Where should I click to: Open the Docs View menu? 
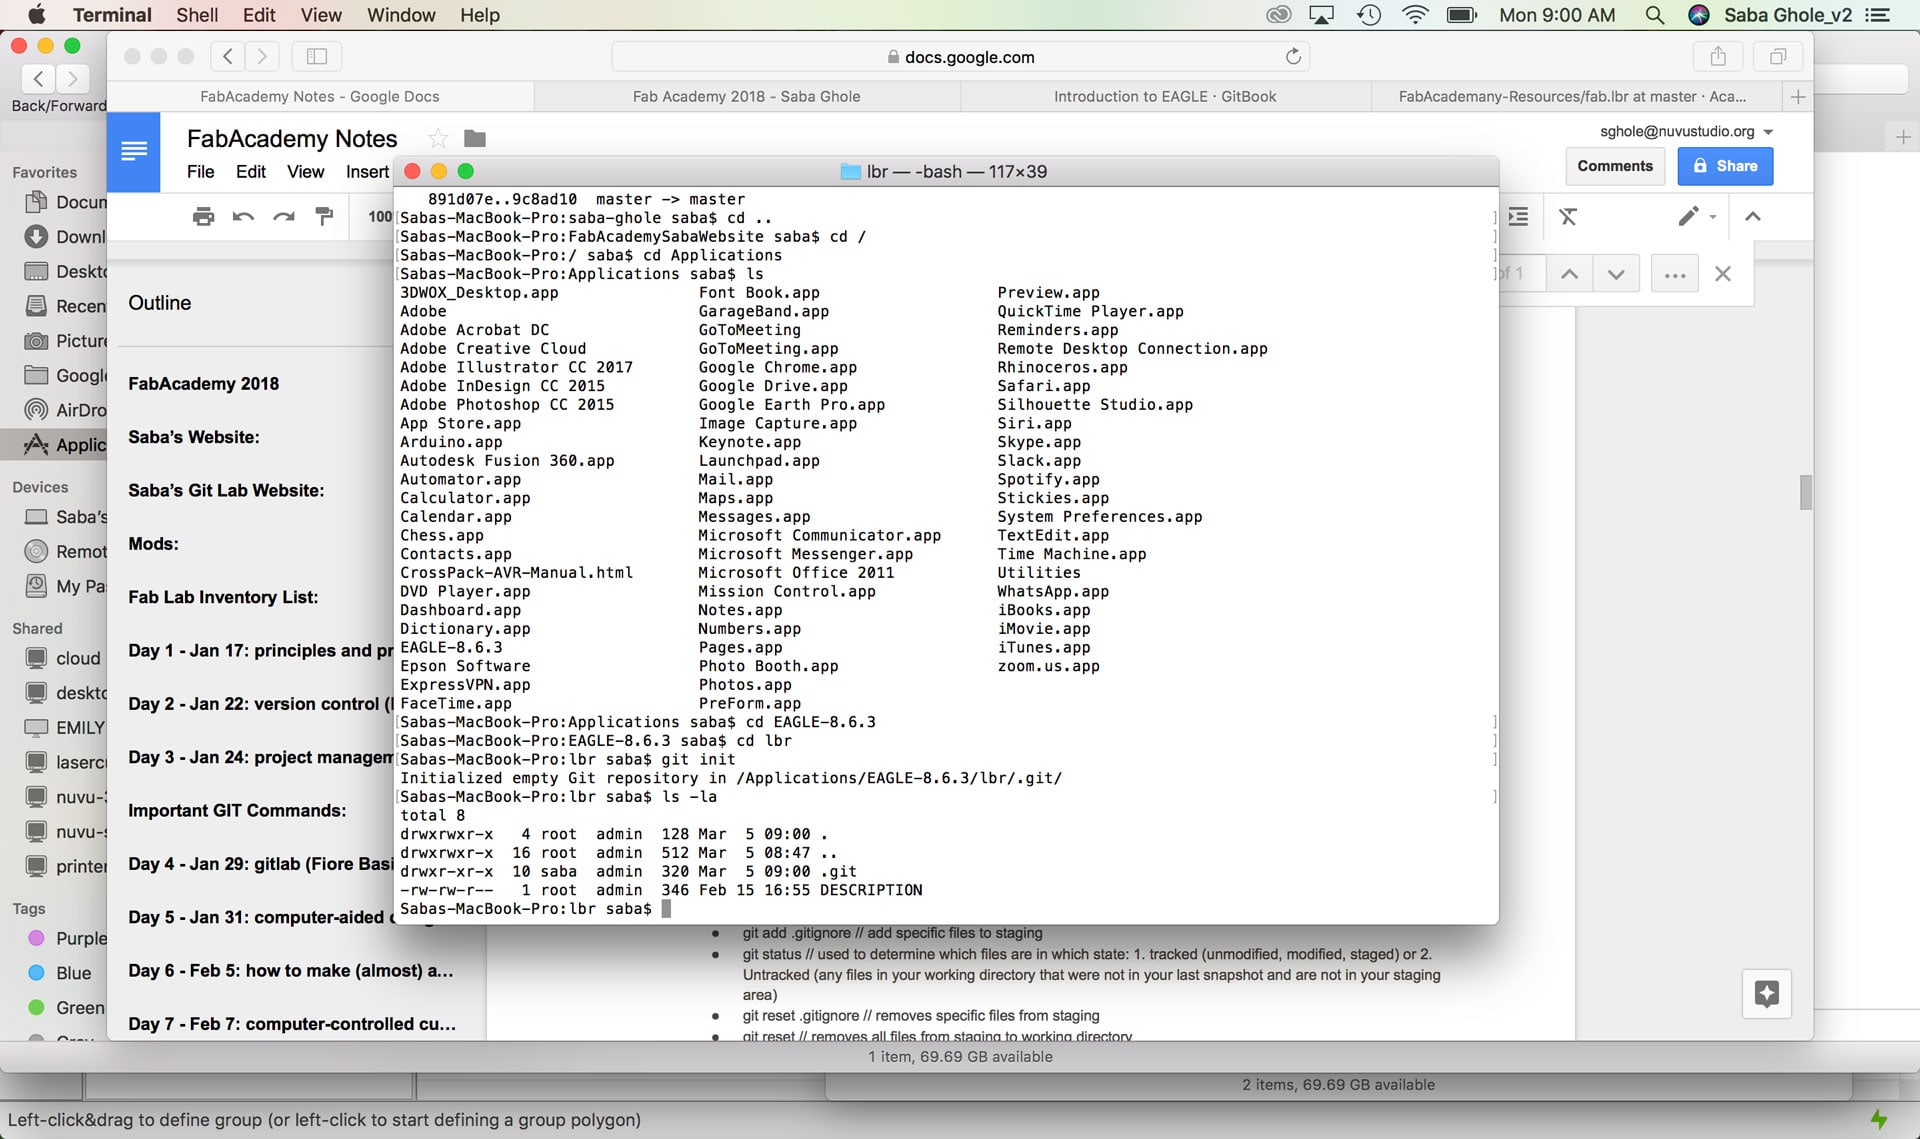point(305,172)
